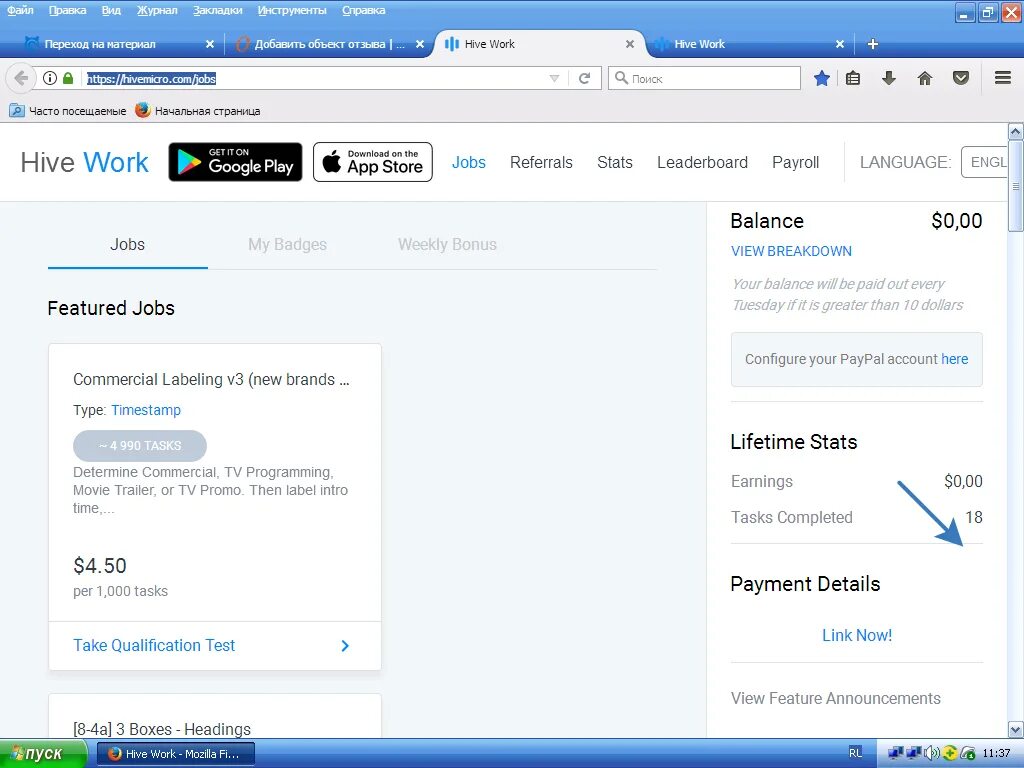Click the system clock showing 11:37

pos(996,753)
